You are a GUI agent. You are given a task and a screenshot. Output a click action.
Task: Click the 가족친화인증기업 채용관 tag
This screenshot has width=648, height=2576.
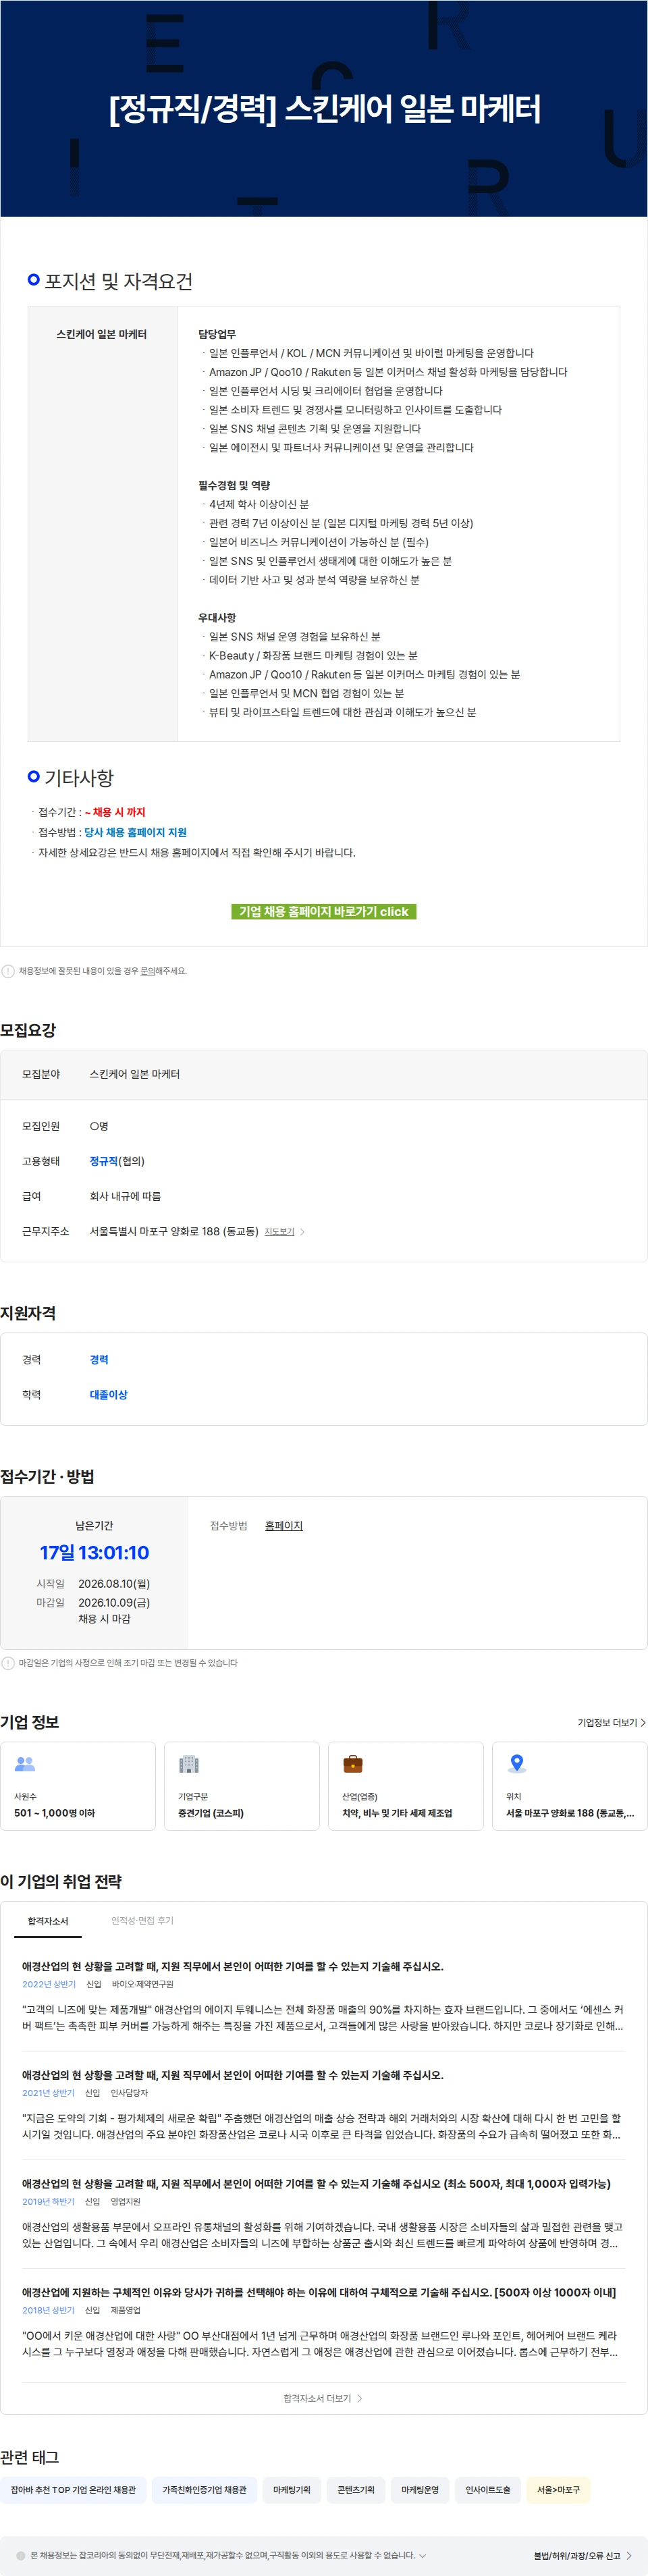coord(204,2489)
